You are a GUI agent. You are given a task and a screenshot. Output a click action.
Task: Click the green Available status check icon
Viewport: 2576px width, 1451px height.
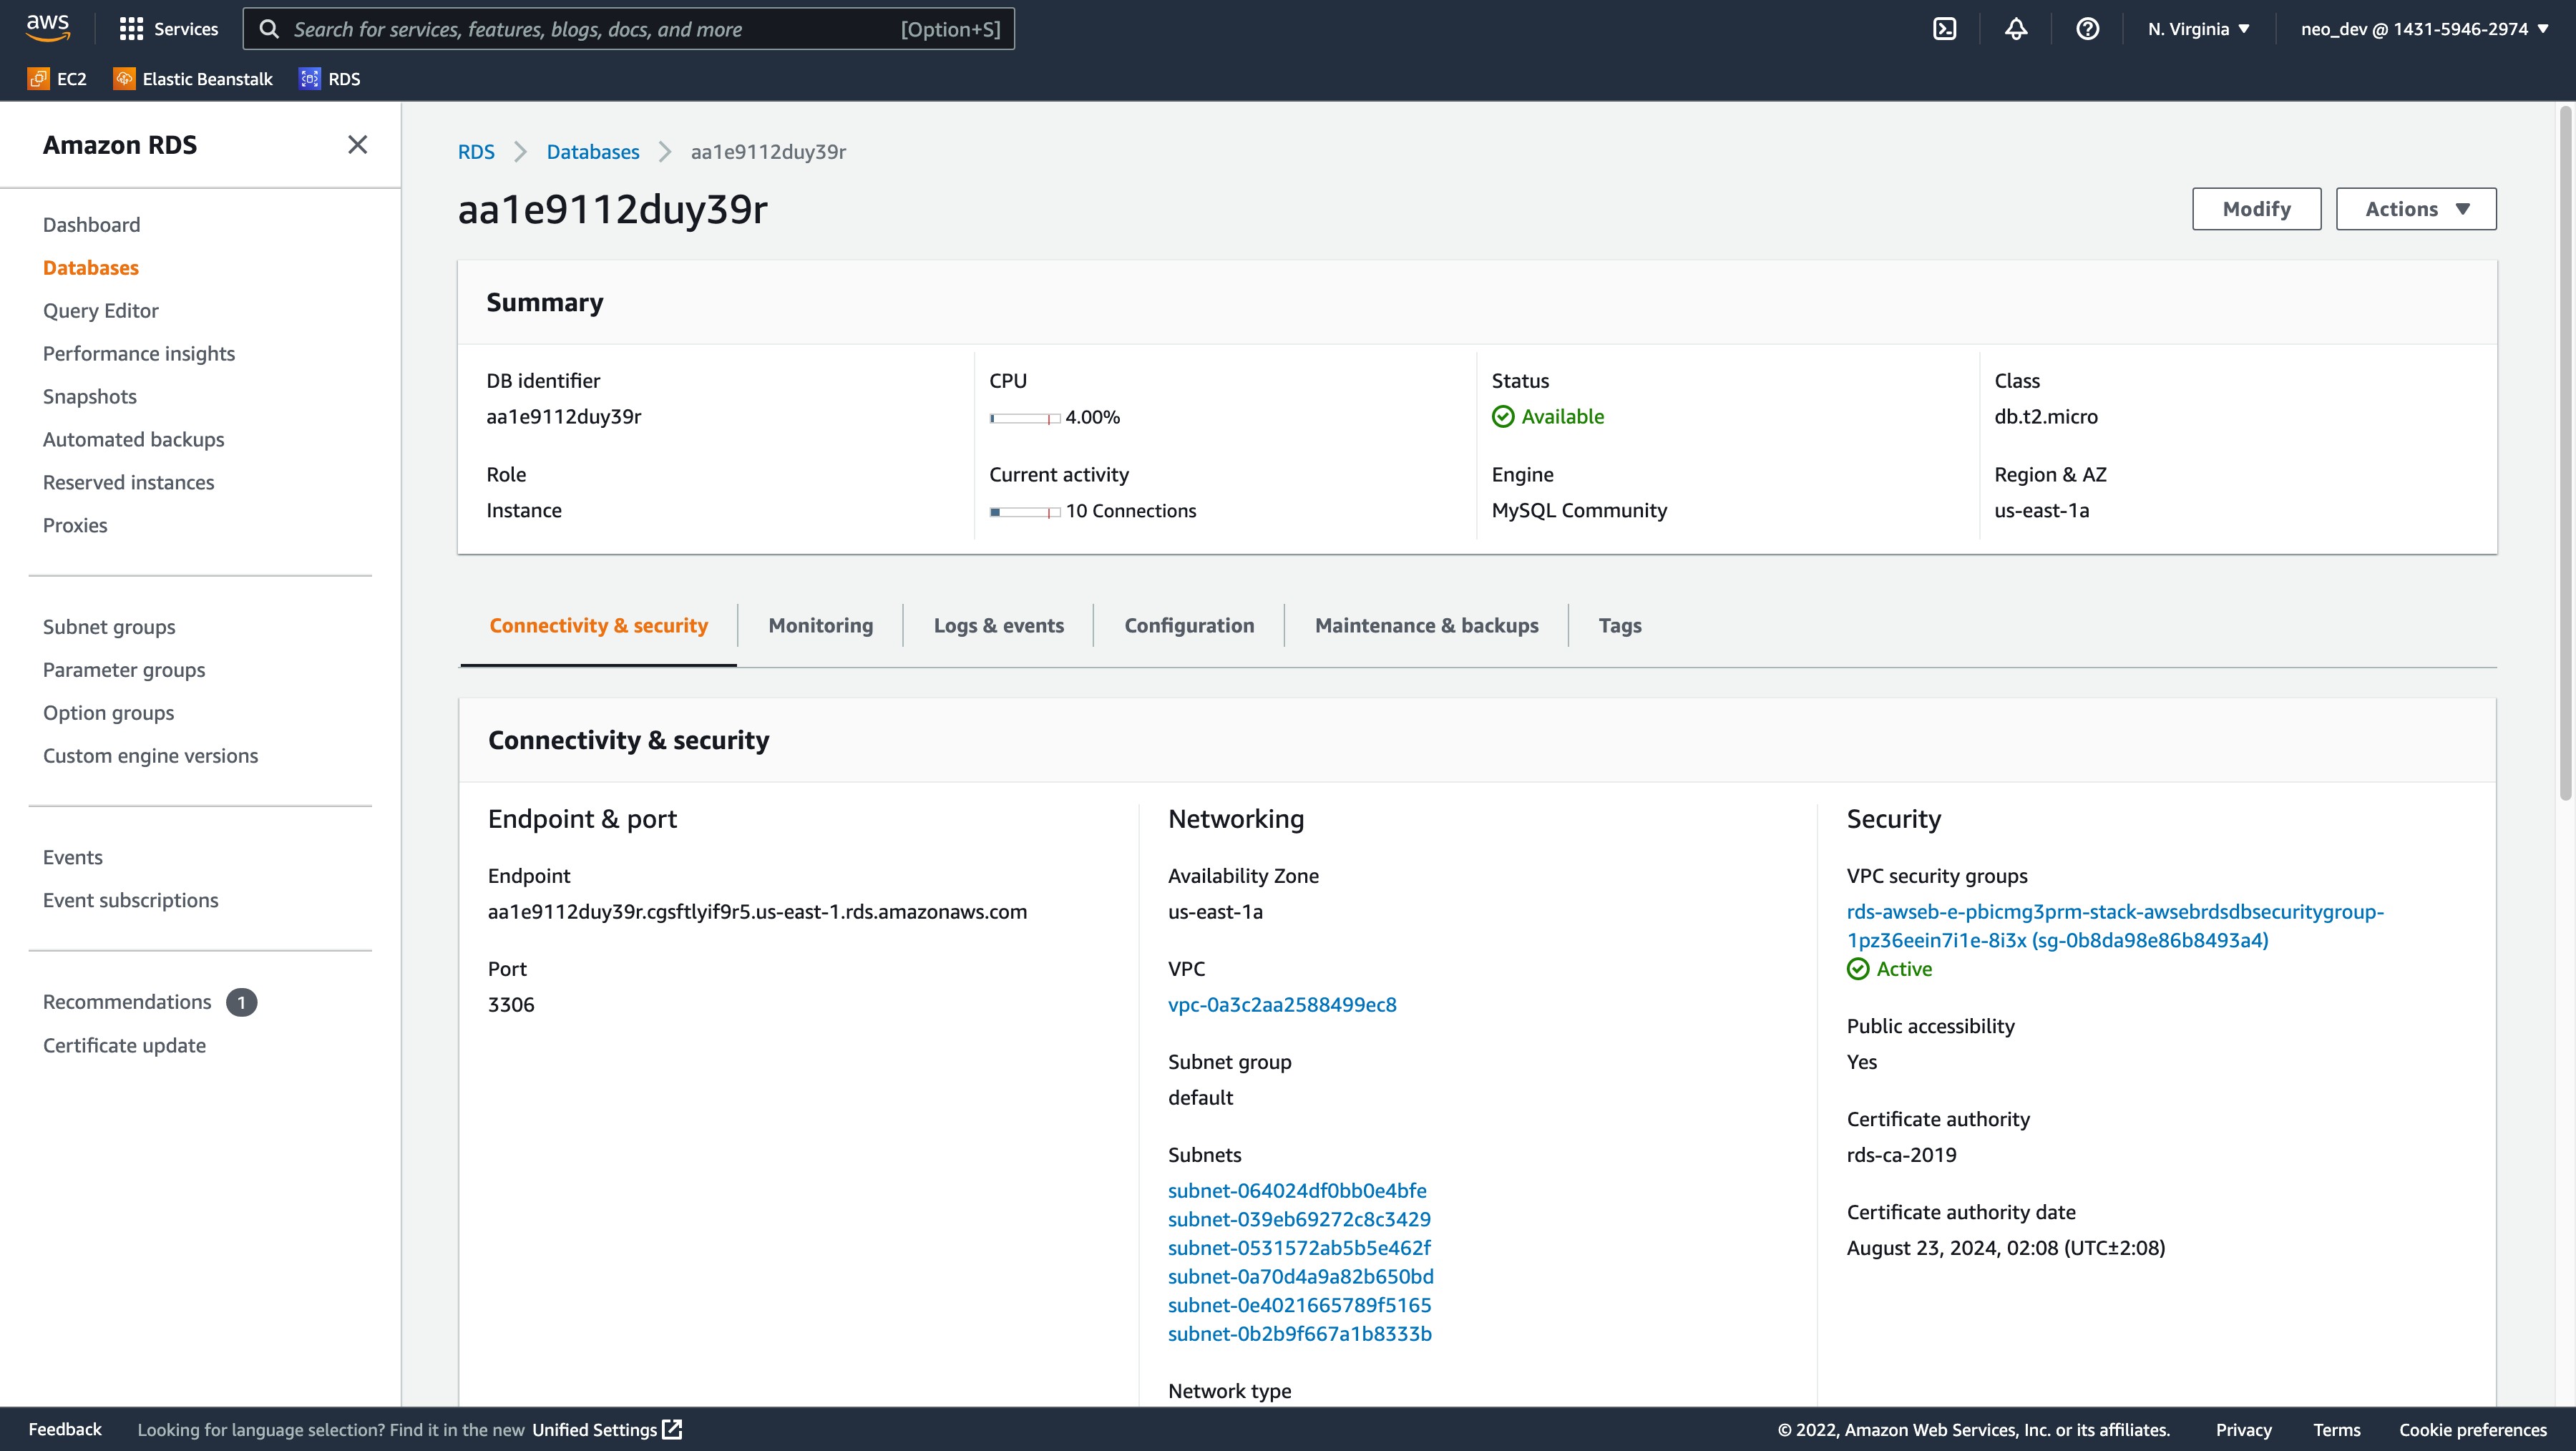(x=1503, y=417)
